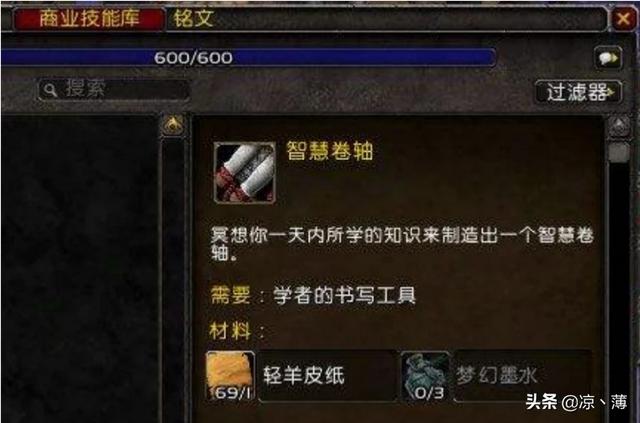Viewport: 640px width, 423px height.
Task: Click the 轻羊皮纸 reagent label
Action: tap(304, 375)
